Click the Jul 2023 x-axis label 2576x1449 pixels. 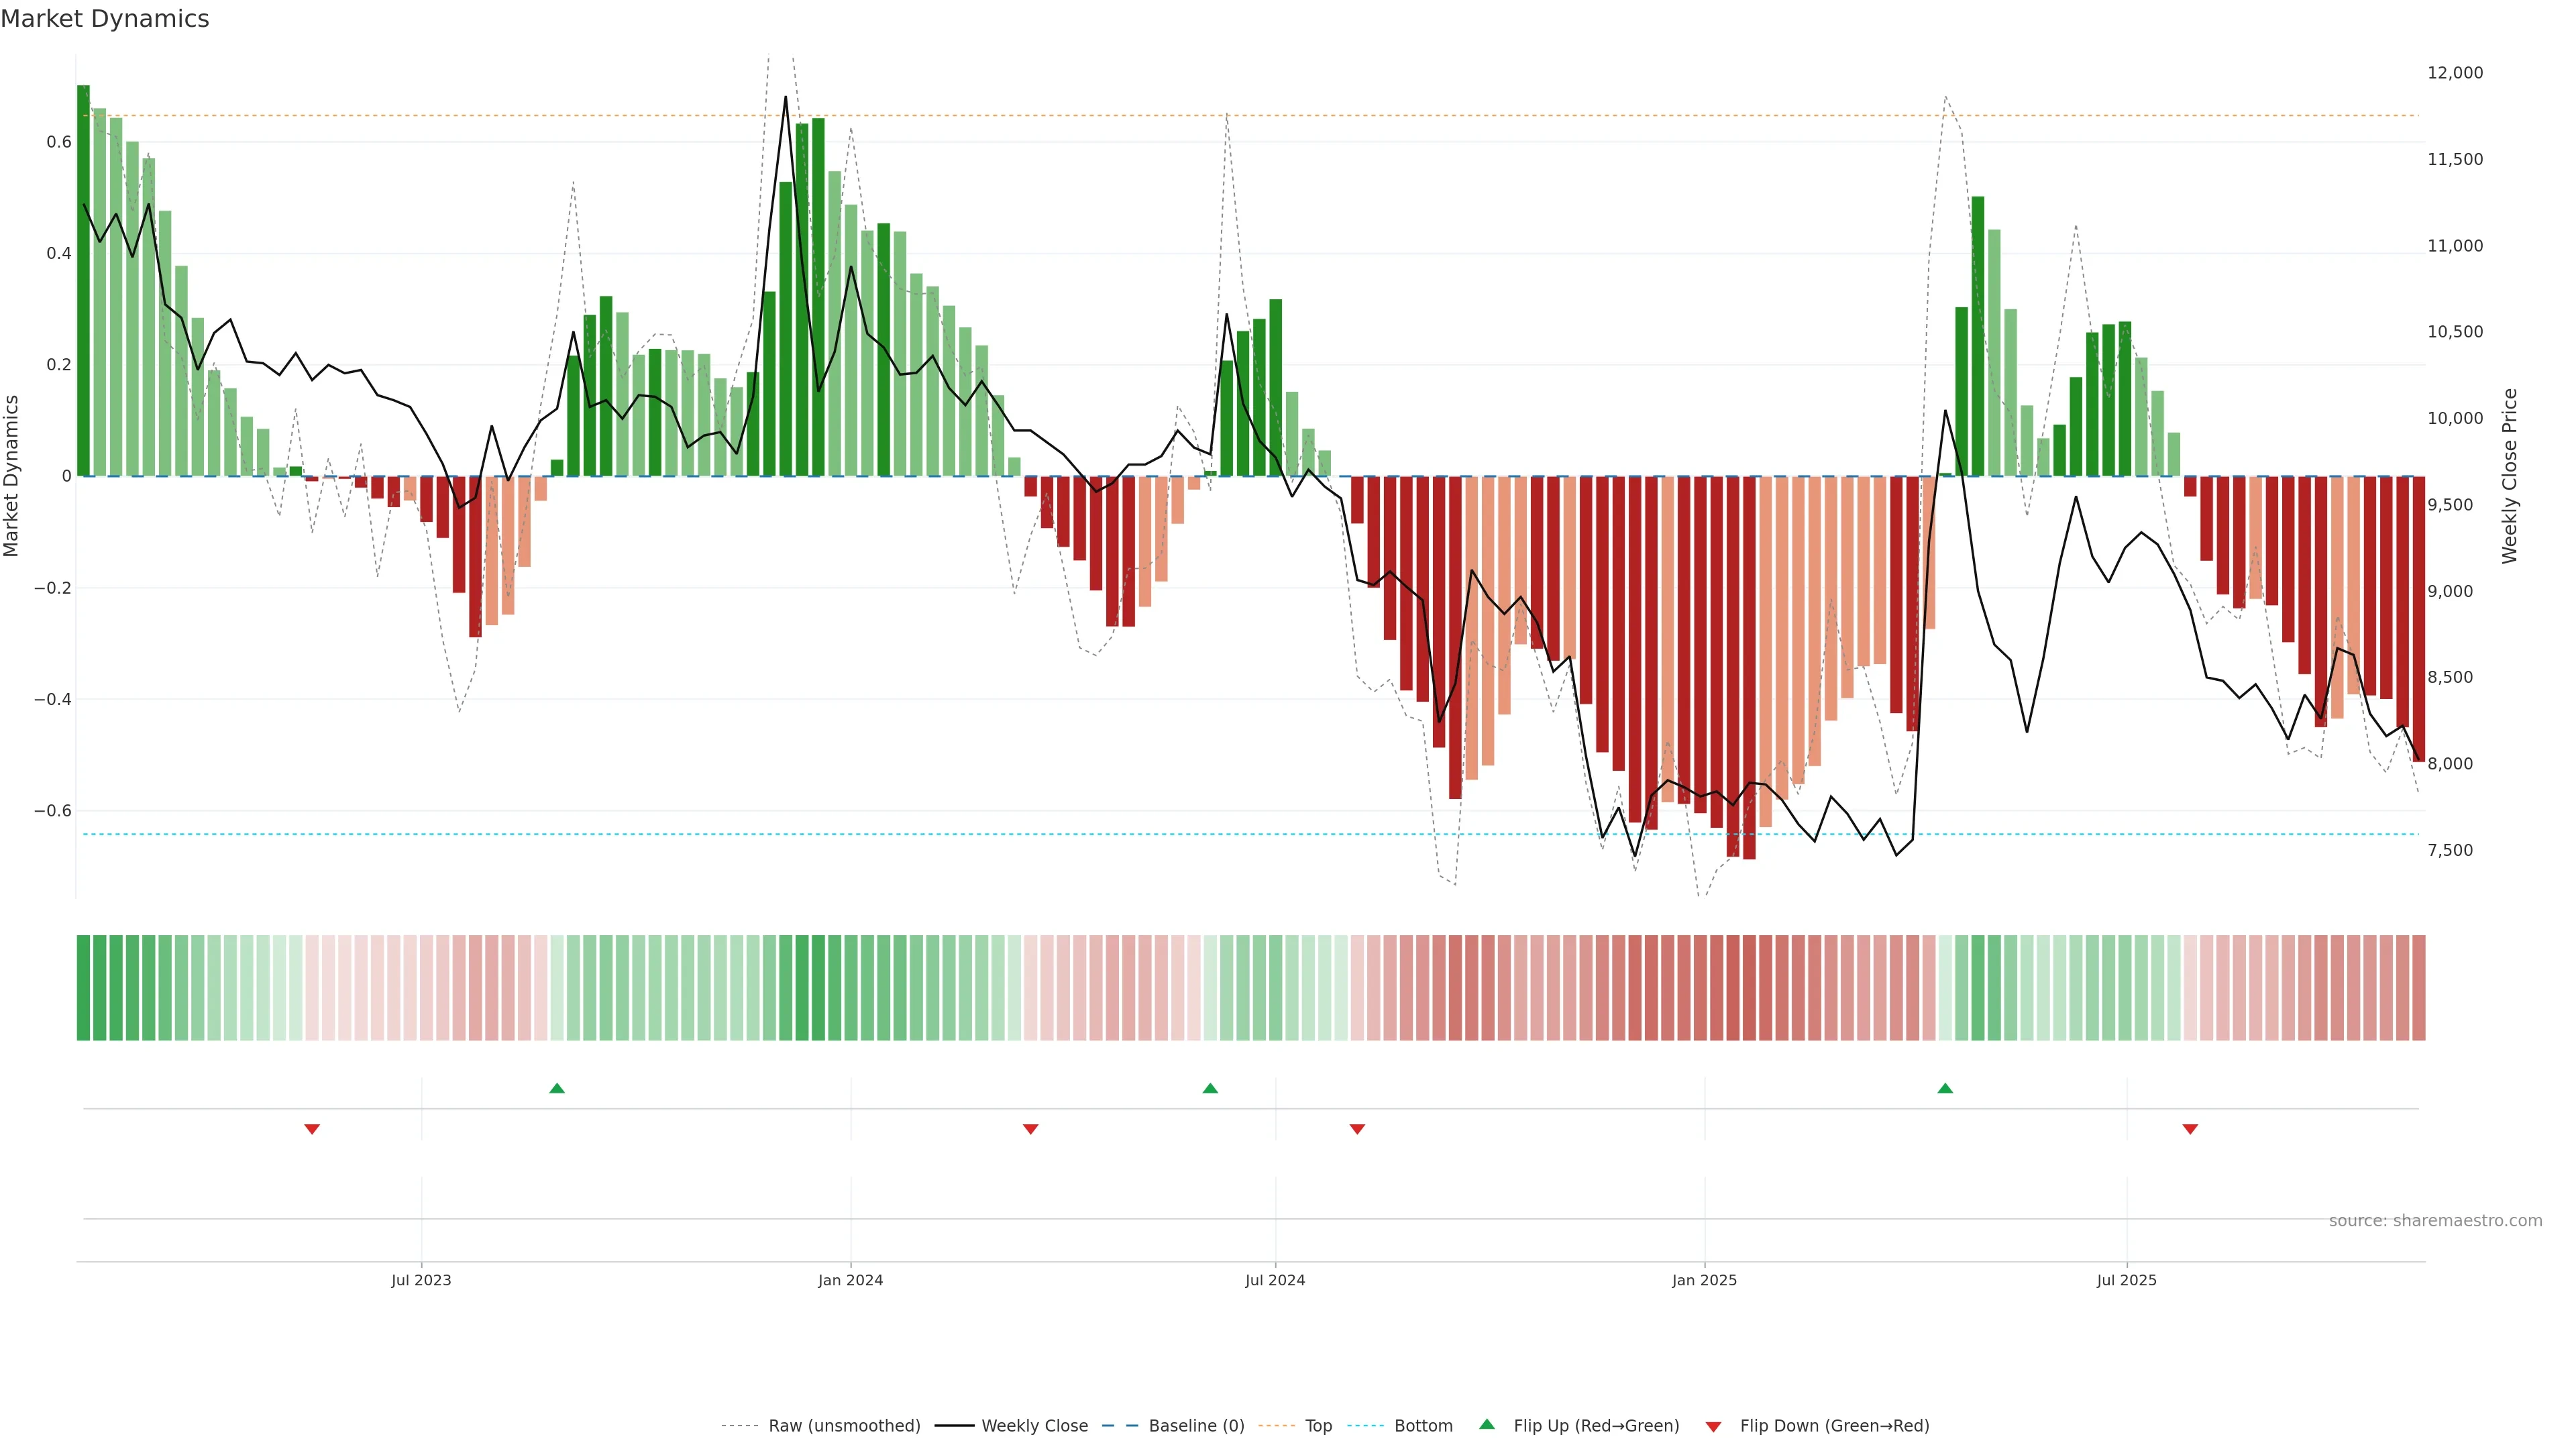(x=421, y=1280)
